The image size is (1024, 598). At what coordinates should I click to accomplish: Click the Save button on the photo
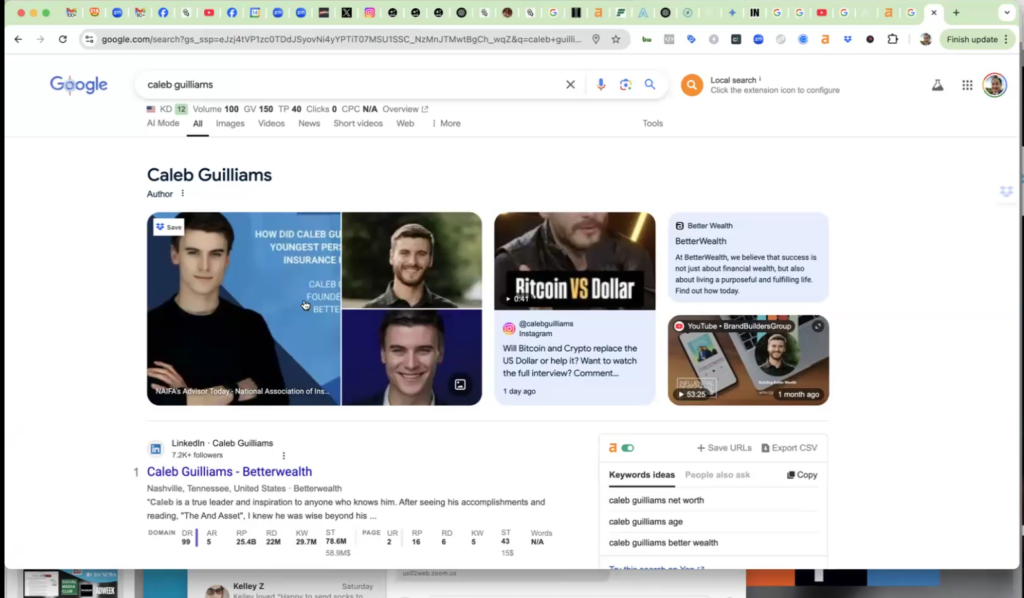pos(168,227)
